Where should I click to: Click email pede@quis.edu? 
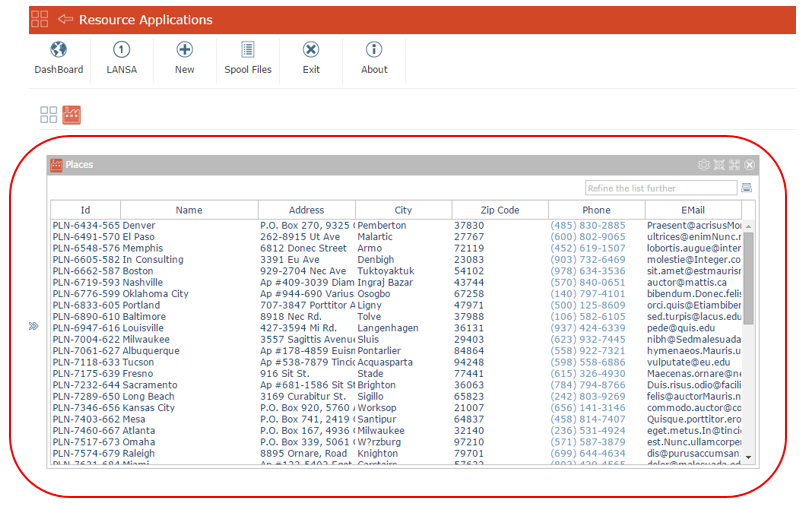[681, 328]
